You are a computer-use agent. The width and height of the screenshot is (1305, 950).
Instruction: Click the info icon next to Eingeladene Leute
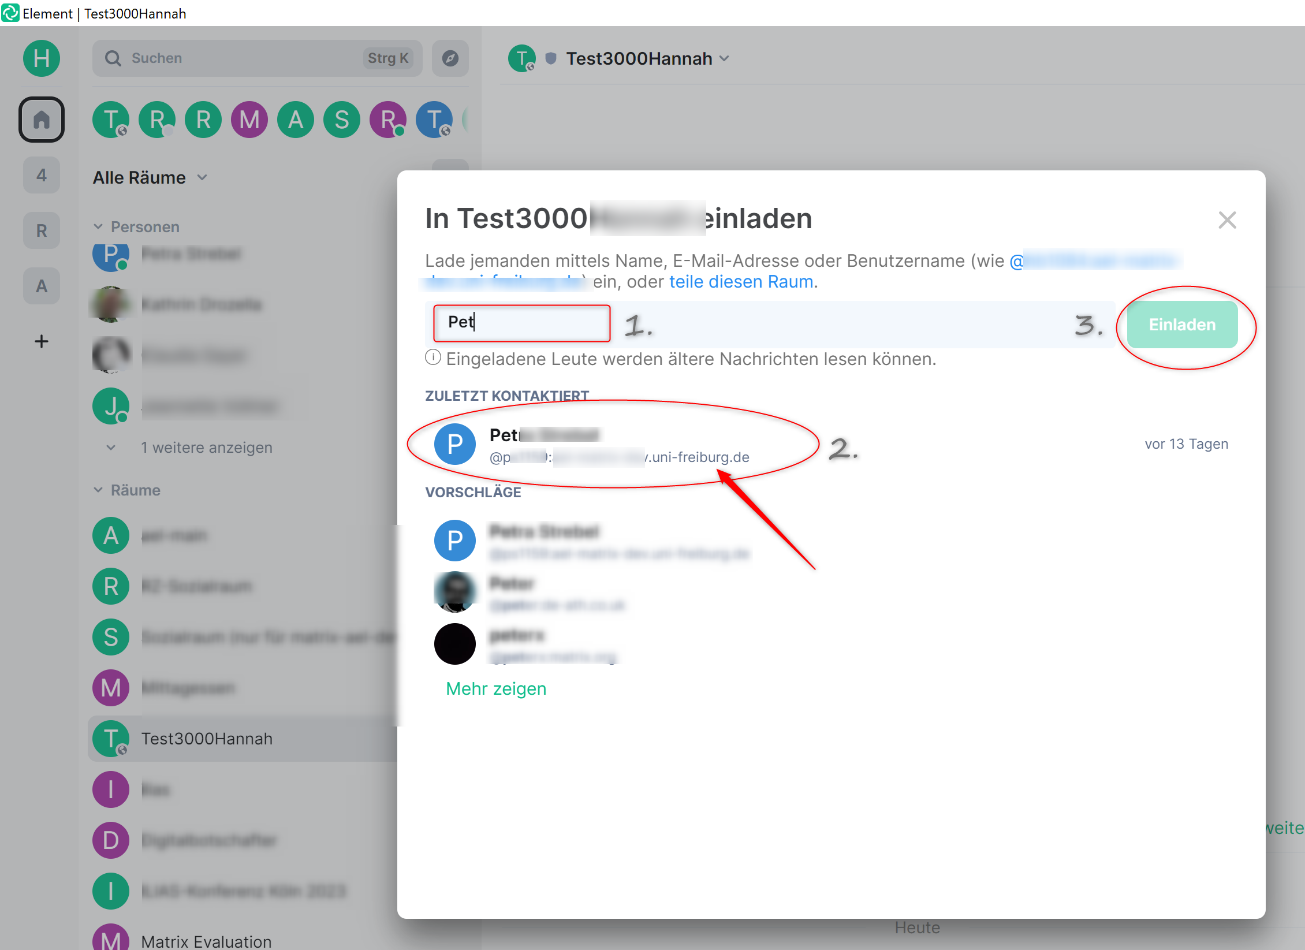pos(433,358)
